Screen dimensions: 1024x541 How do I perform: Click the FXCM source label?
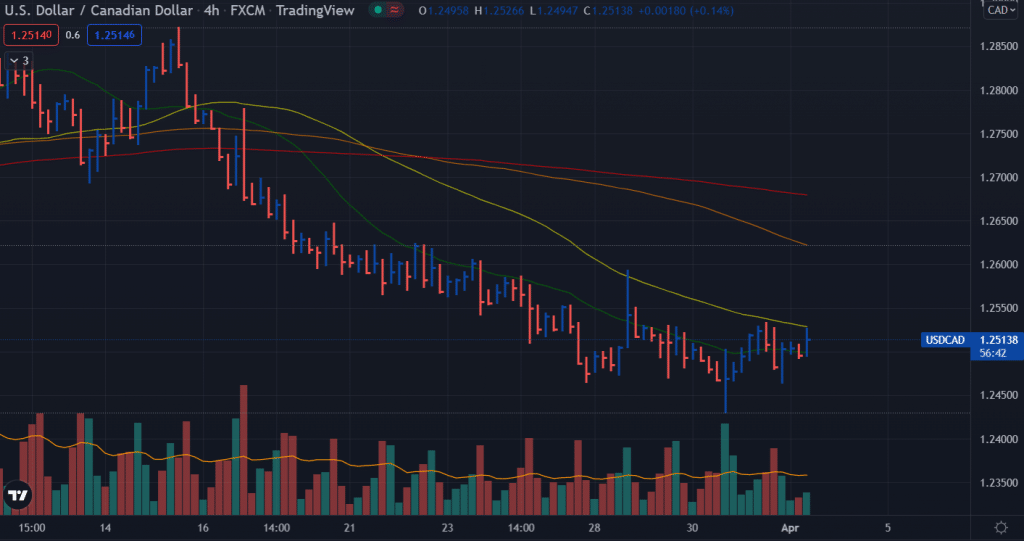tap(248, 10)
